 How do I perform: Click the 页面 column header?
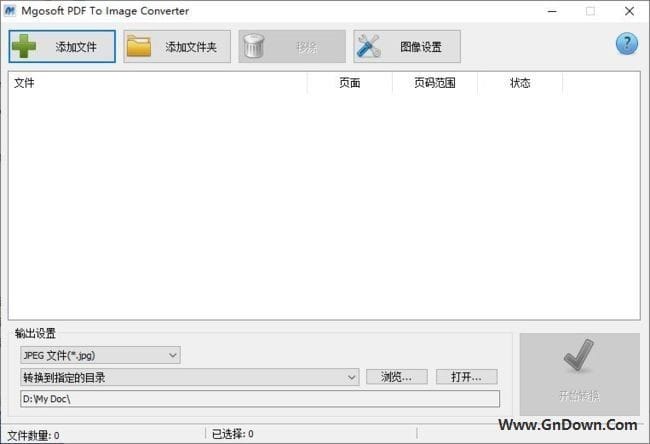pos(350,83)
